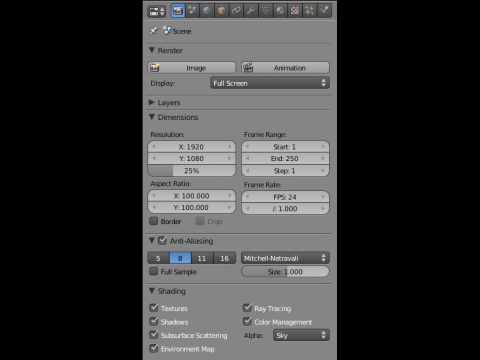The width and height of the screenshot is (480, 360).
Task: Click the Resolution X 1920 field
Action: [192, 147]
